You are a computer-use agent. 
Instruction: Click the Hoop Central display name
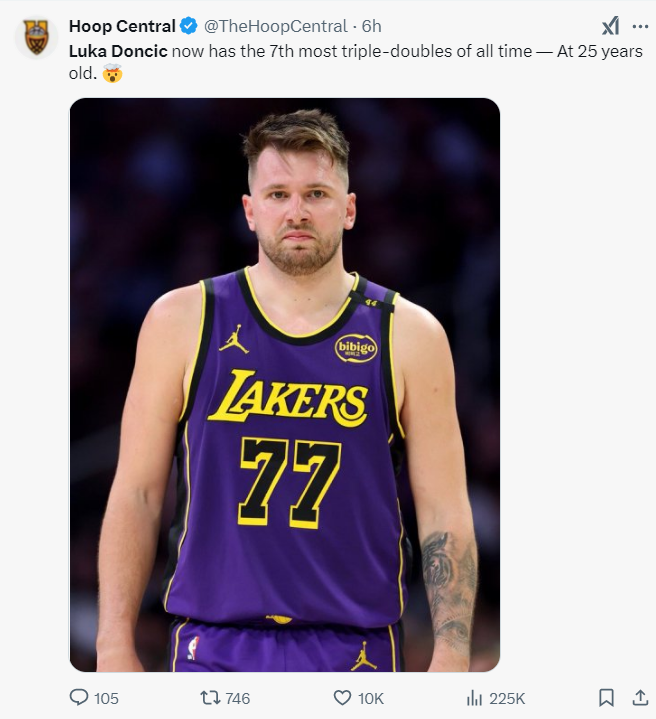[122, 26]
